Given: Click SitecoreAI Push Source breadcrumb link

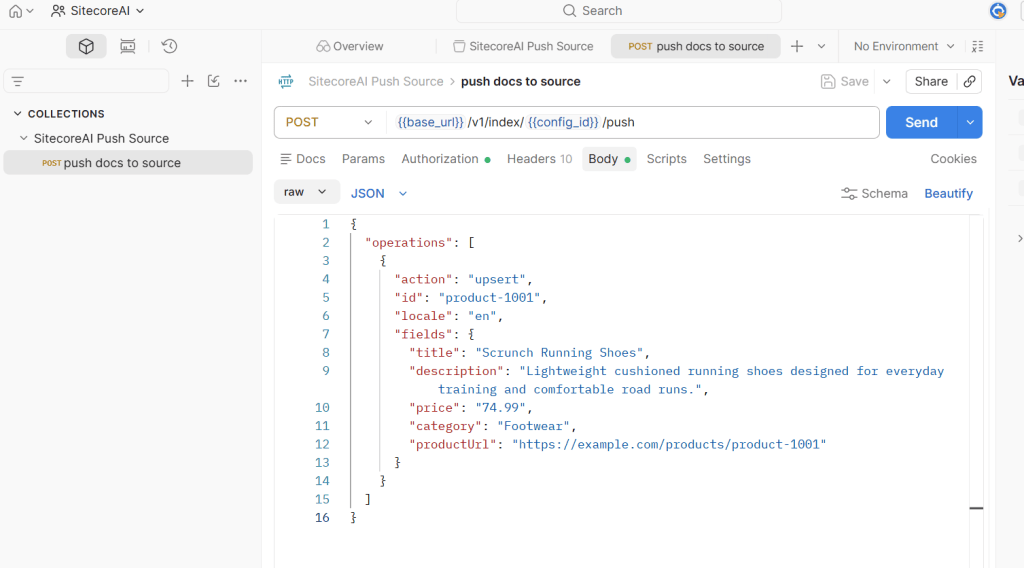Looking at the screenshot, I should (x=376, y=82).
